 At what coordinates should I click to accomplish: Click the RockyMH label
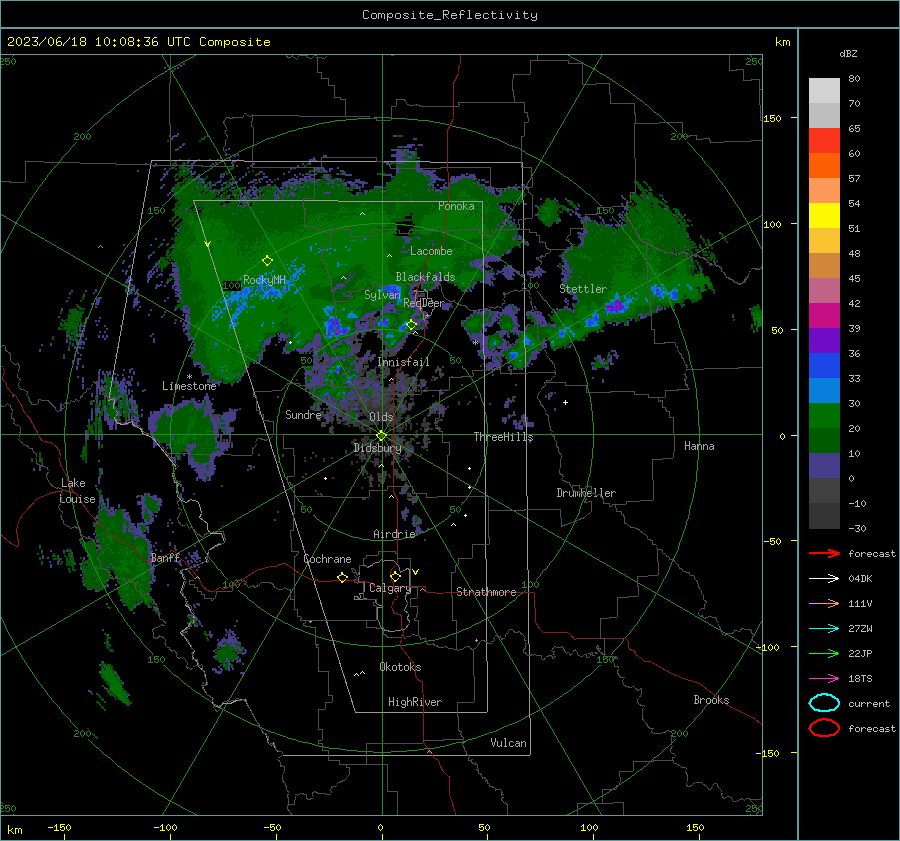coord(264,280)
